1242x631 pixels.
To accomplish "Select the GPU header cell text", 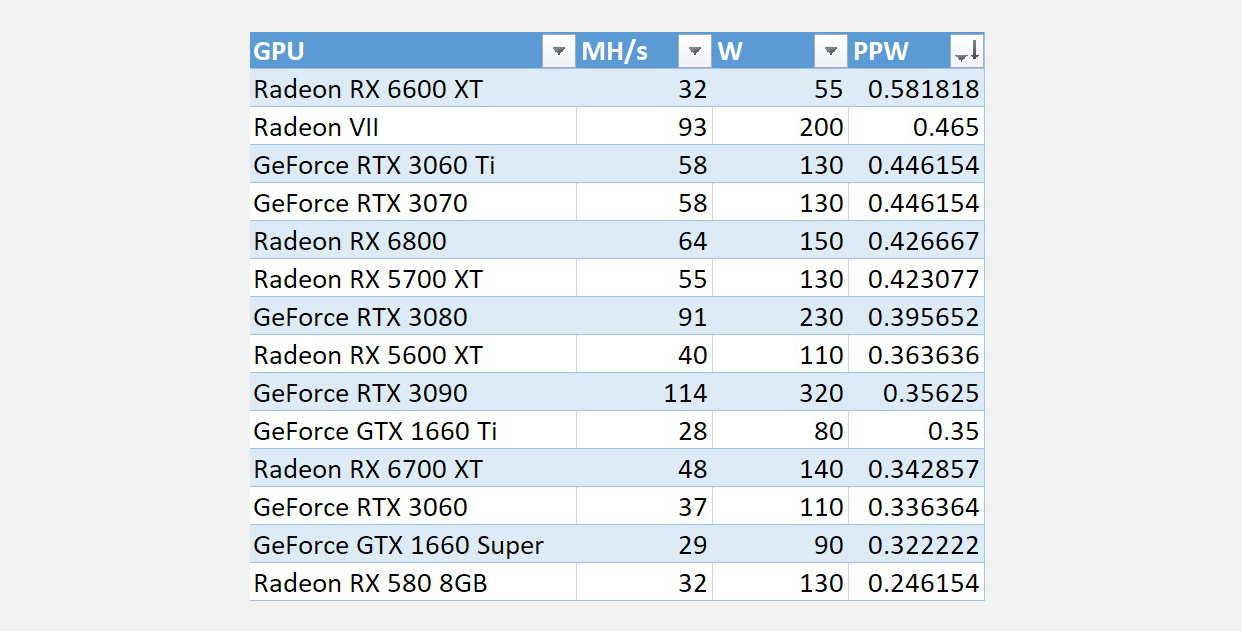I will point(279,51).
